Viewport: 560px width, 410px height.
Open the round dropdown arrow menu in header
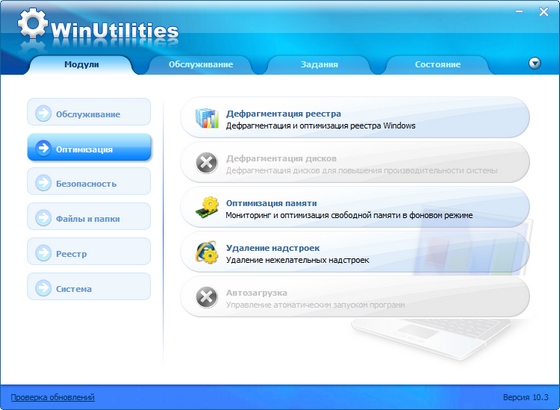point(535,64)
